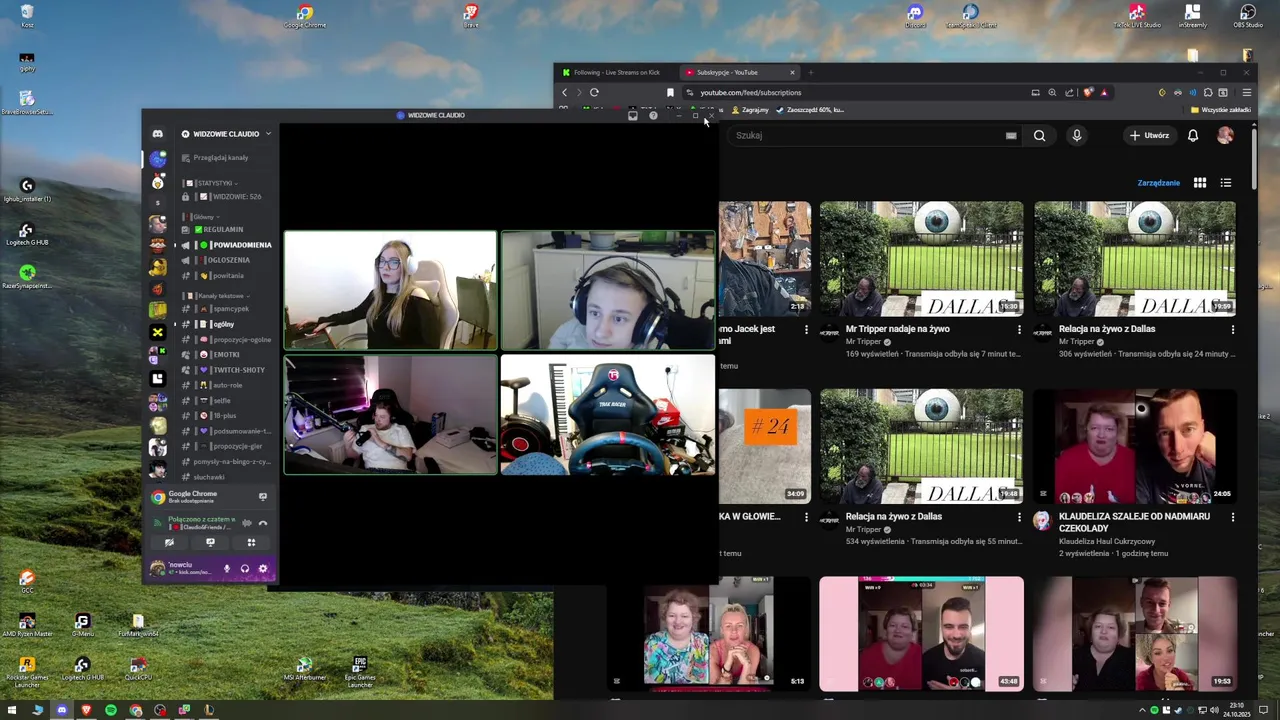Launch OBS Studio desktop shortcut
Image resolution: width=1280 pixels, height=720 pixels.
(x=1248, y=16)
